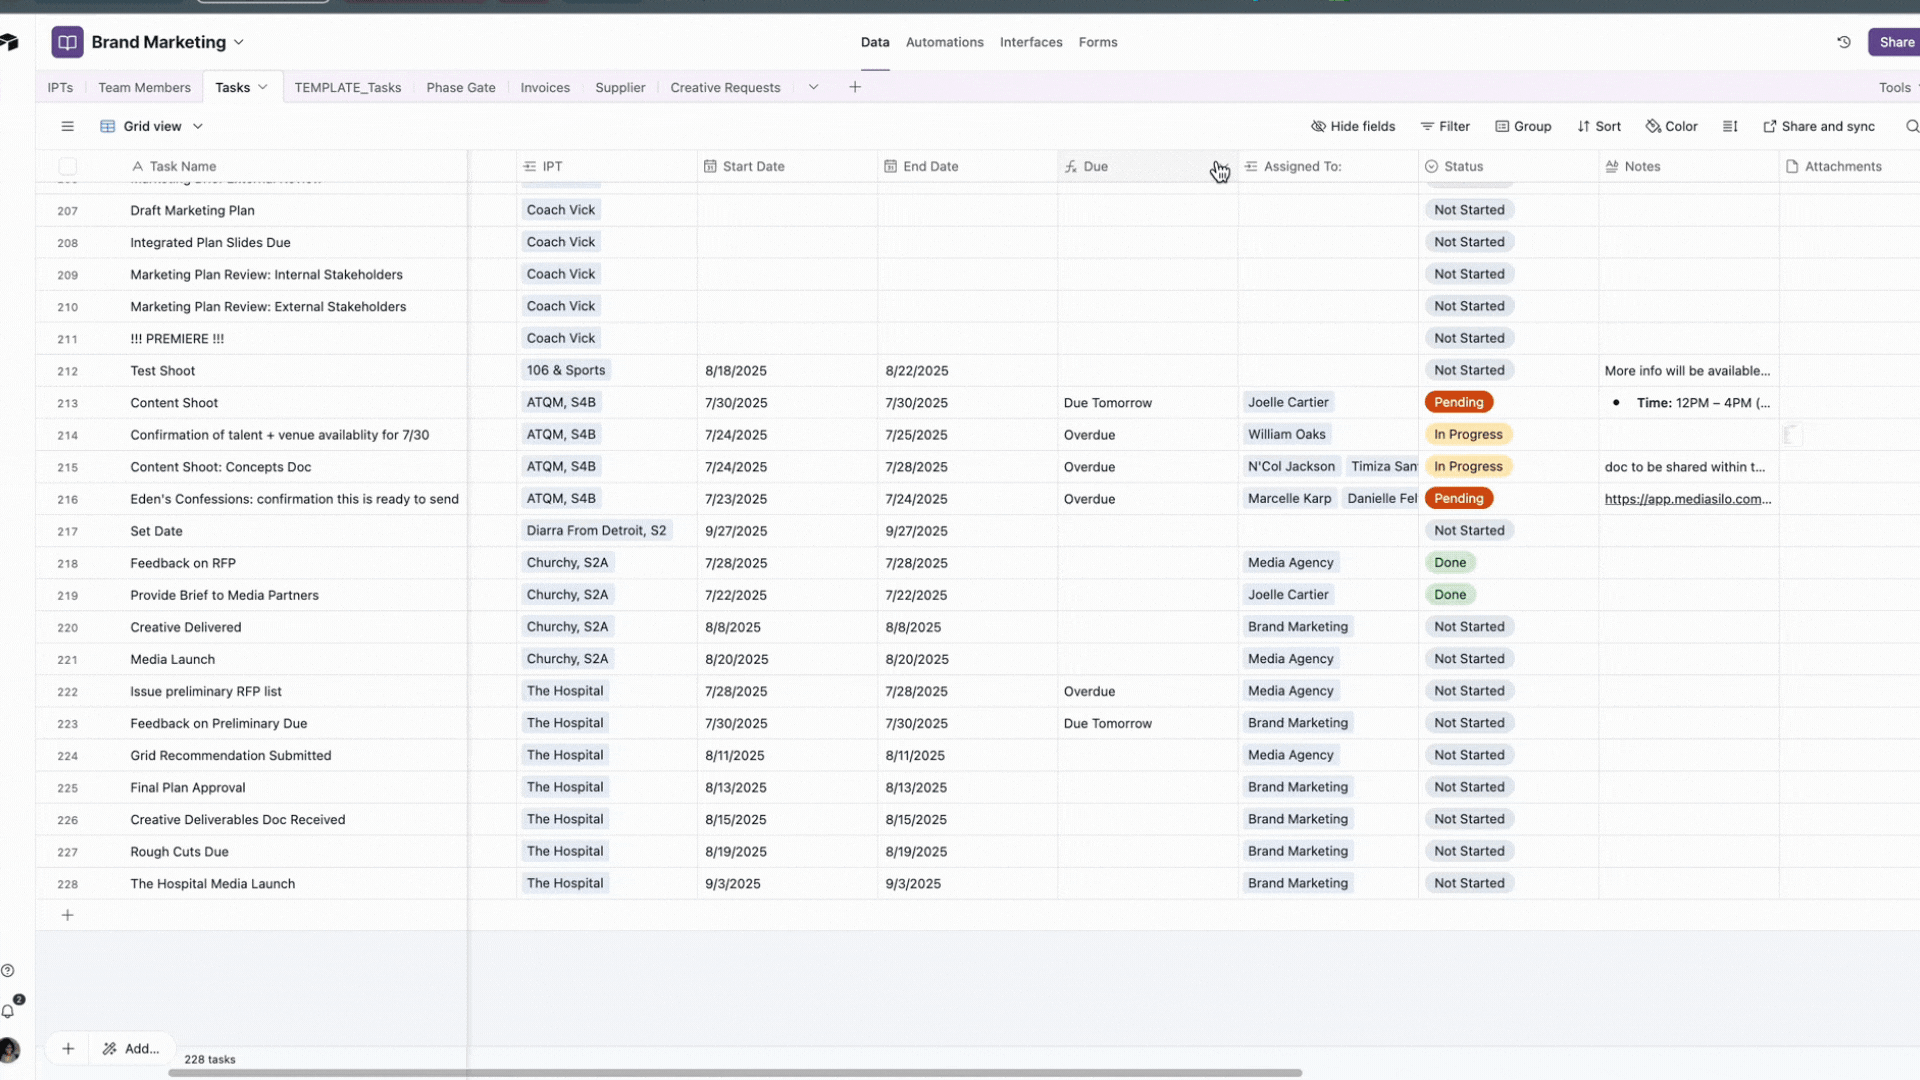This screenshot has width=1920, height=1080.
Task: Click the Share button
Action: 1896,42
